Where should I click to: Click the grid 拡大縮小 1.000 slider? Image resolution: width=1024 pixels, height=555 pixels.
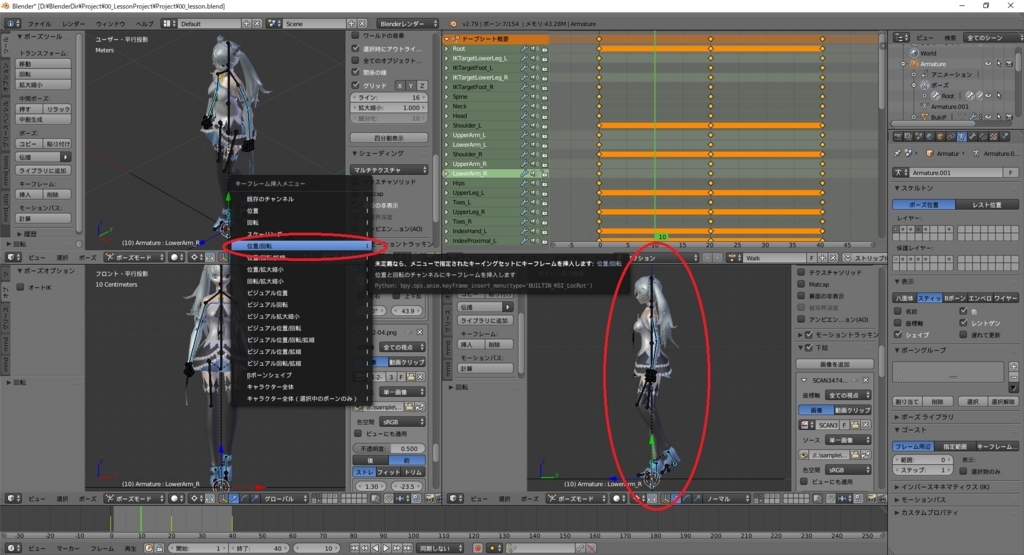pyautogui.click(x=389, y=108)
